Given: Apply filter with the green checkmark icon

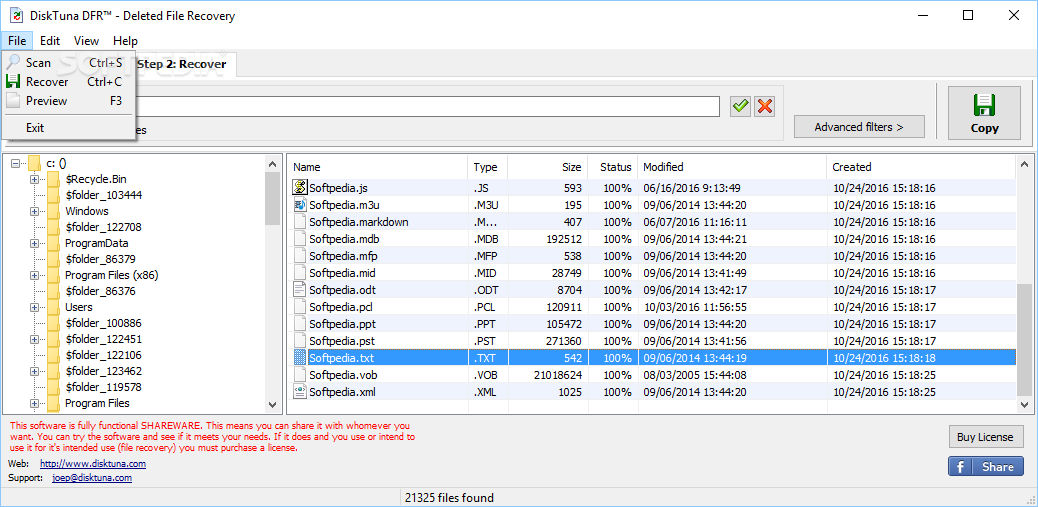Looking at the screenshot, I should coord(741,106).
